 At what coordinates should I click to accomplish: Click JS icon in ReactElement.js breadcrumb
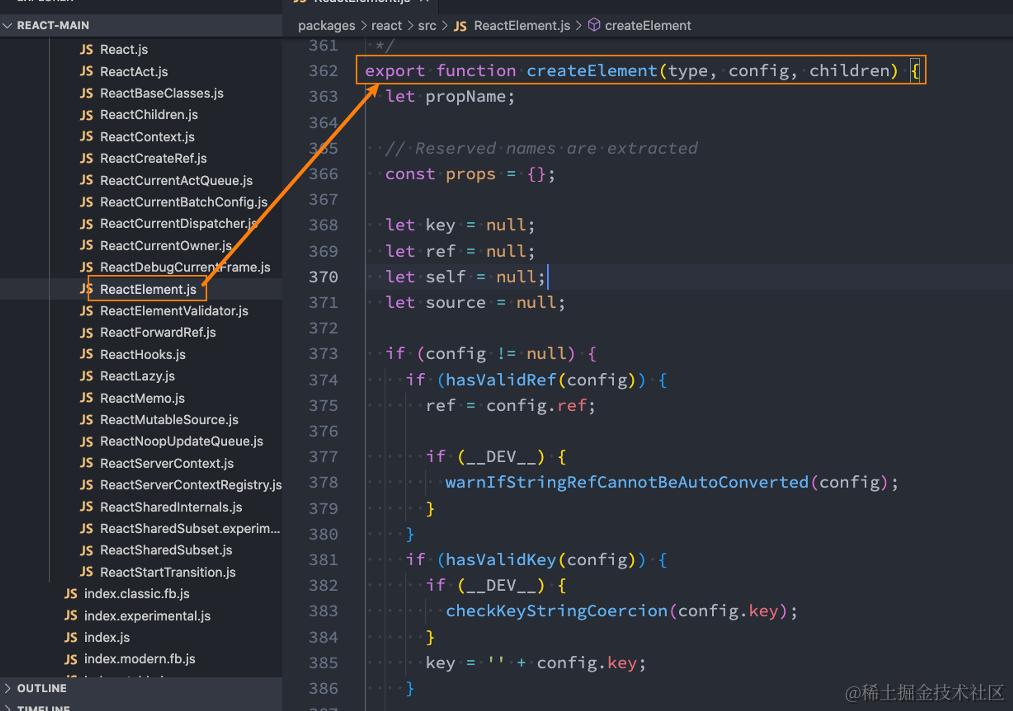coord(460,26)
